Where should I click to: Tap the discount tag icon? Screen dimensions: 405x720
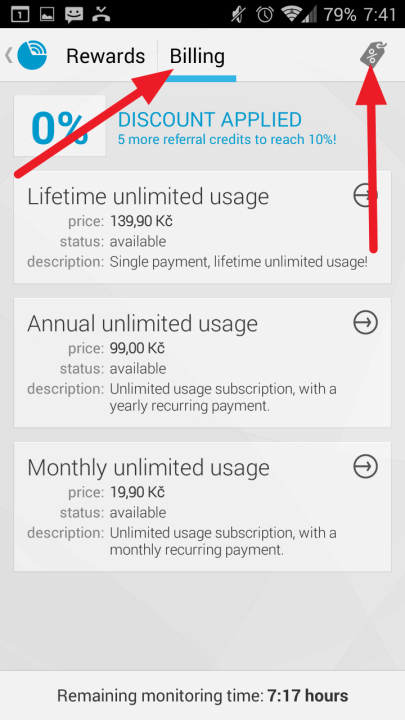tap(373, 54)
